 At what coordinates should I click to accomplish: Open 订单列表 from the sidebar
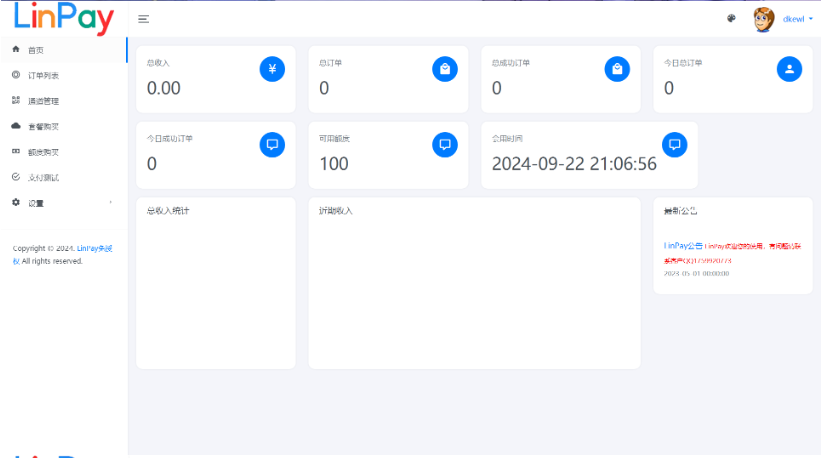pos(43,75)
